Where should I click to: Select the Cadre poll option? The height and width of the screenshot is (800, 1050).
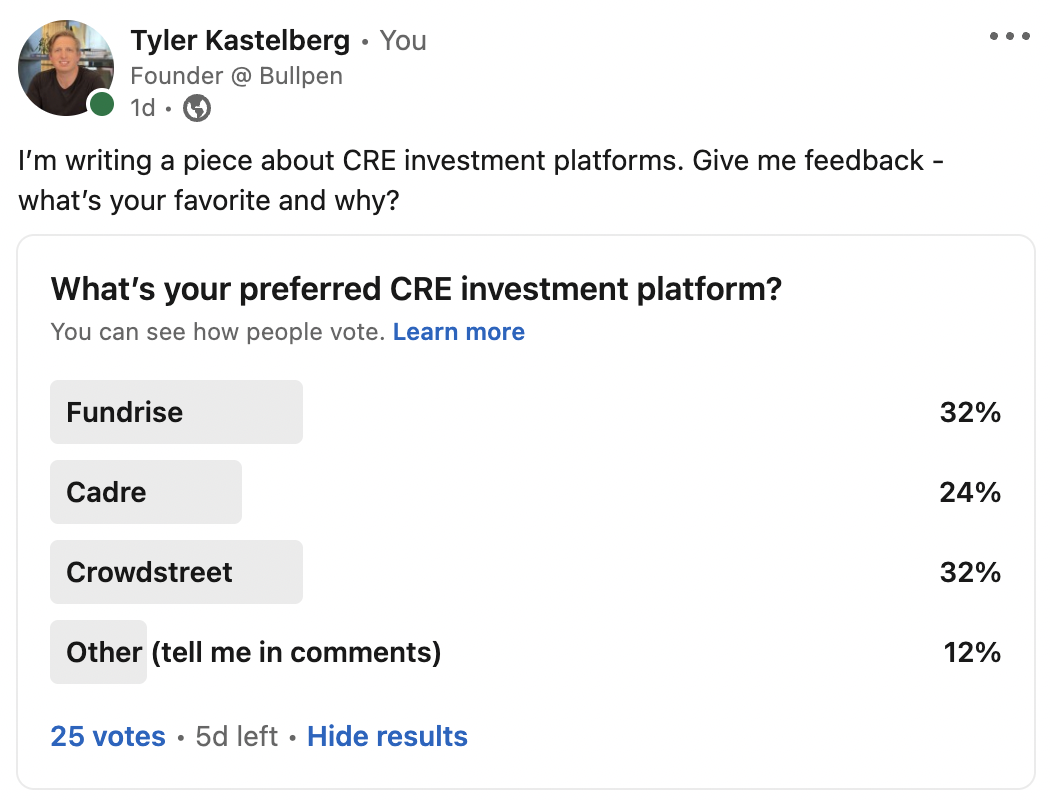[x=525, y=492]
